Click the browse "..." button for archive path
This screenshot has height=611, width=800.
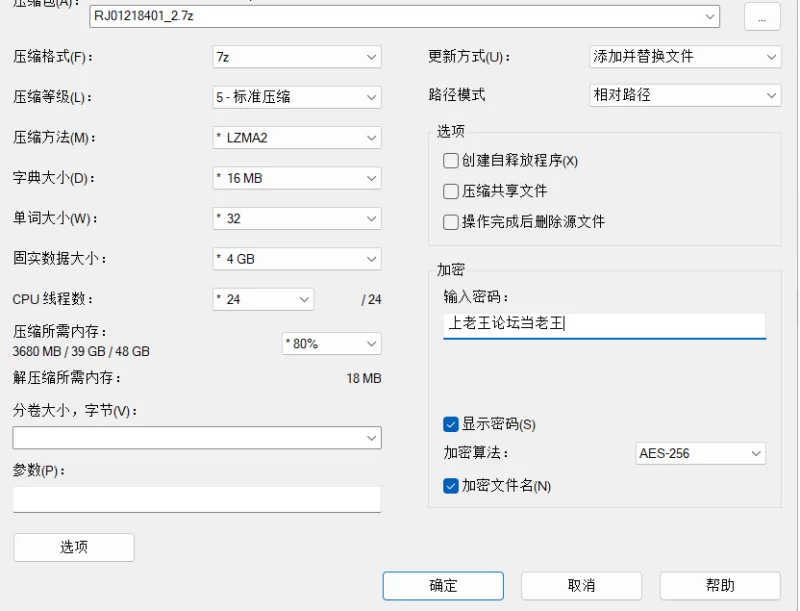(x=761, y=17)
